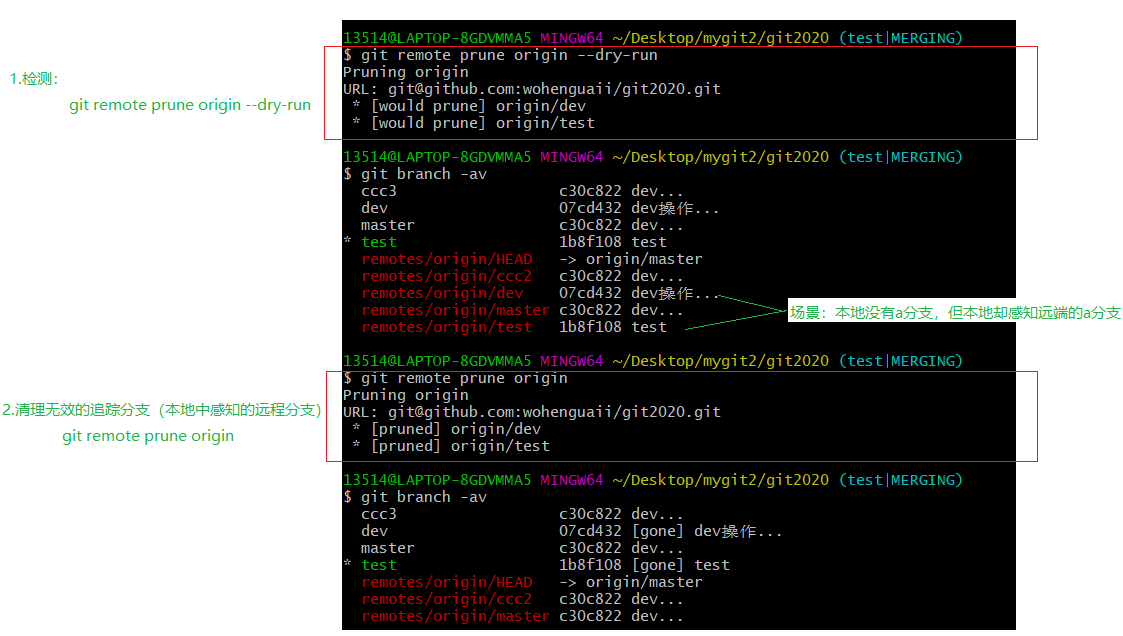Click the left green annotation ending in '--dry-run'
The image size is (1123, 636).
pos(189,105)
